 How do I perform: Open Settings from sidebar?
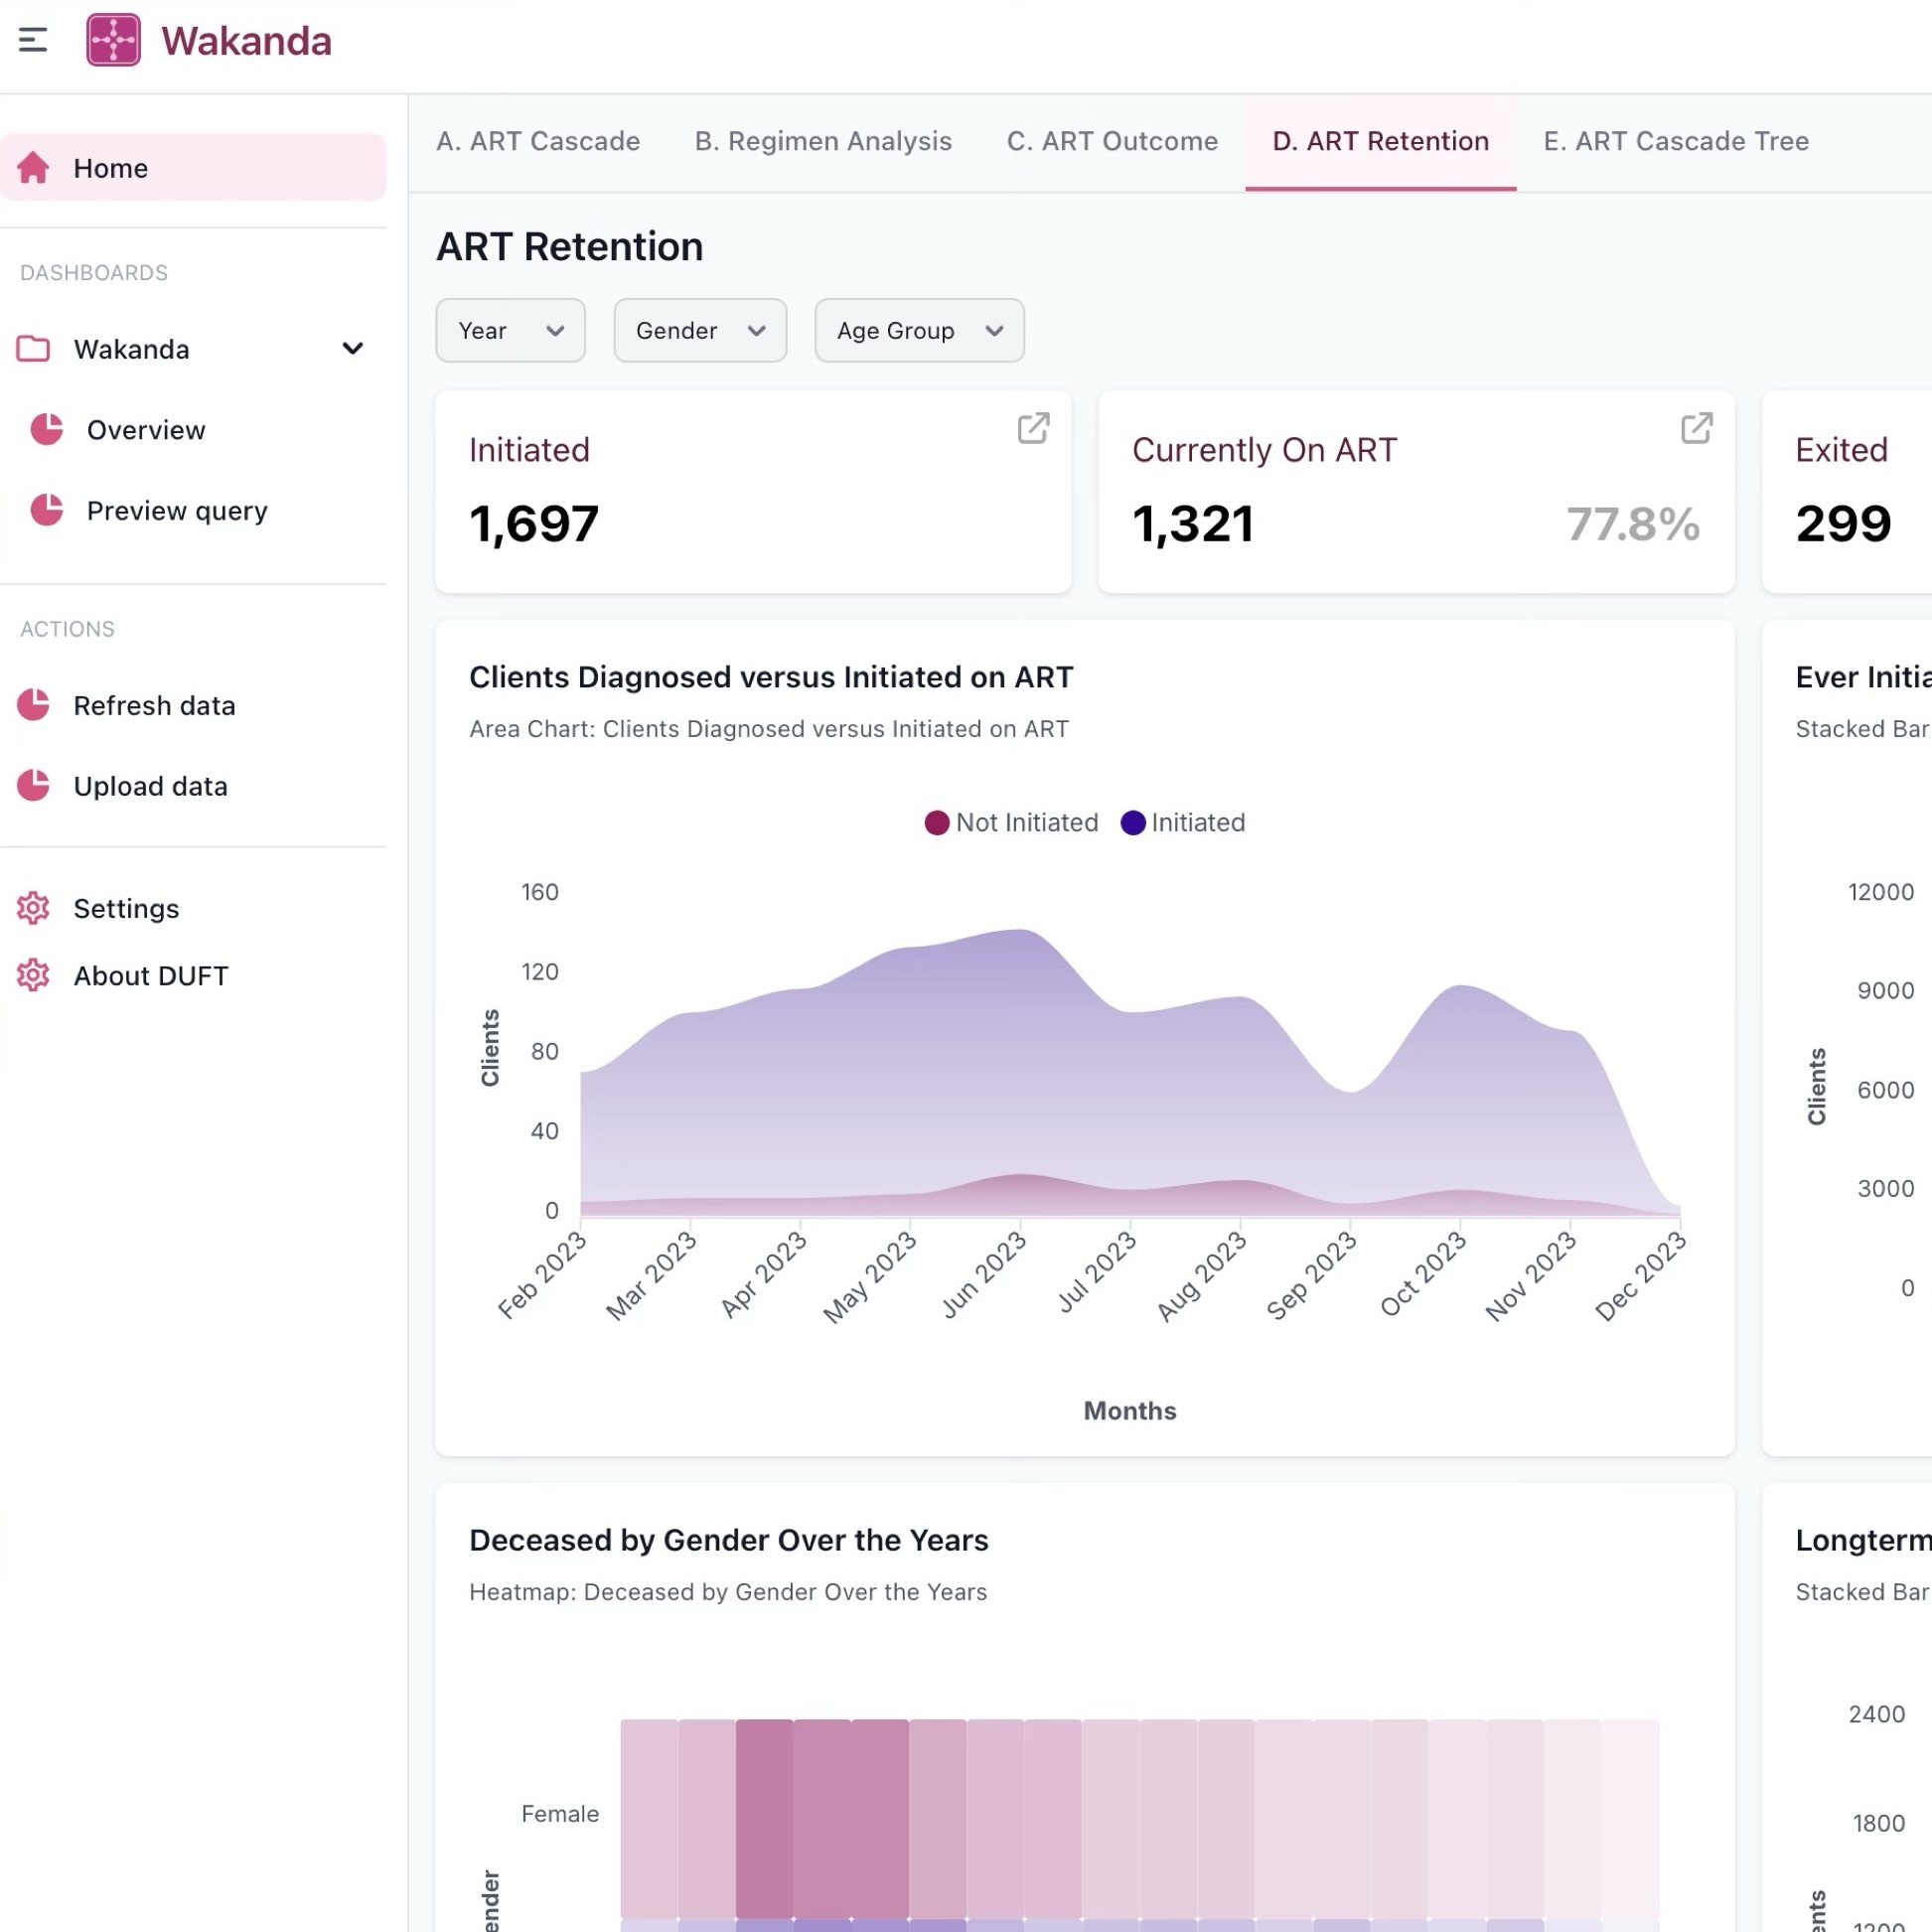point(126,909)
